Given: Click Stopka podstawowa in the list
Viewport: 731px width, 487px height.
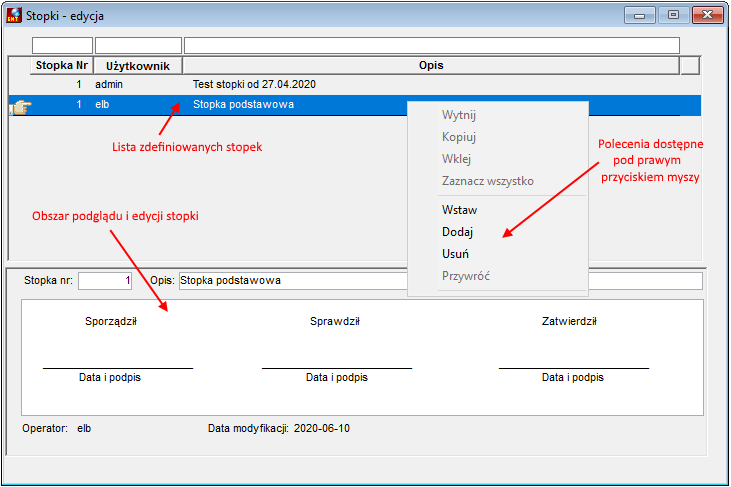Looking at the screenshot, I should pyautogui.click(x=243, y=104).
